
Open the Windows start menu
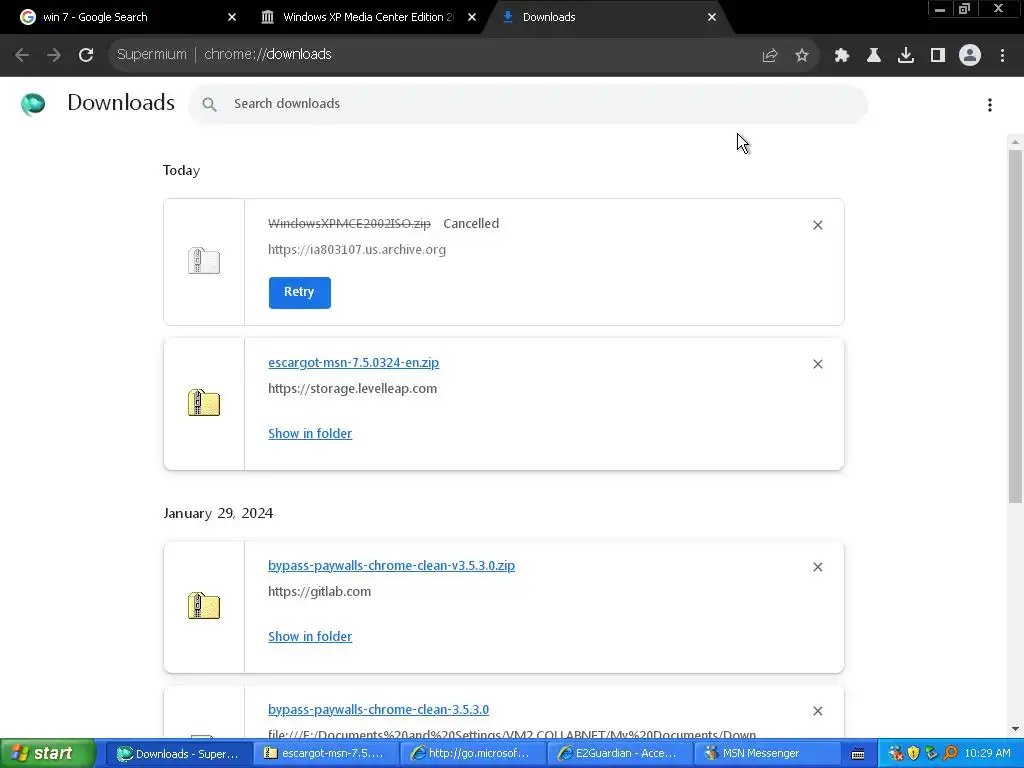47,754
